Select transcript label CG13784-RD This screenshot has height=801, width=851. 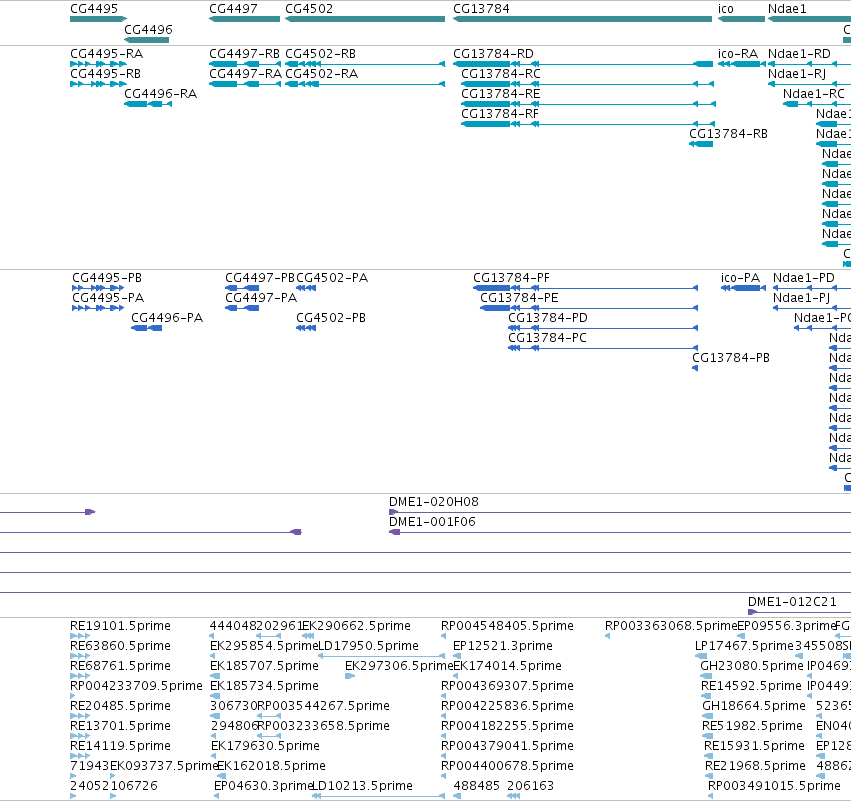(493, 54)
